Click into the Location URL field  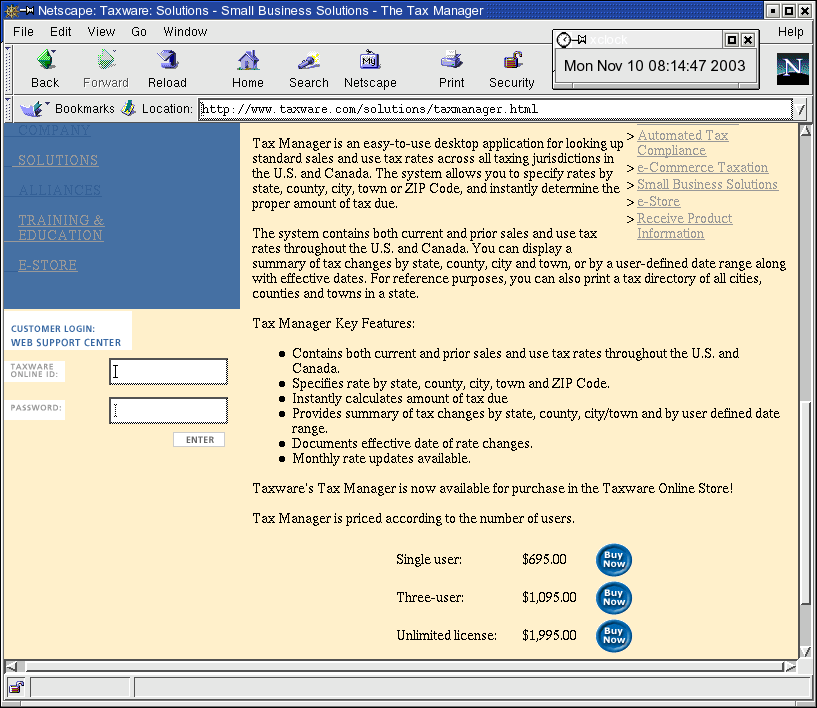(x=495, y=109)
